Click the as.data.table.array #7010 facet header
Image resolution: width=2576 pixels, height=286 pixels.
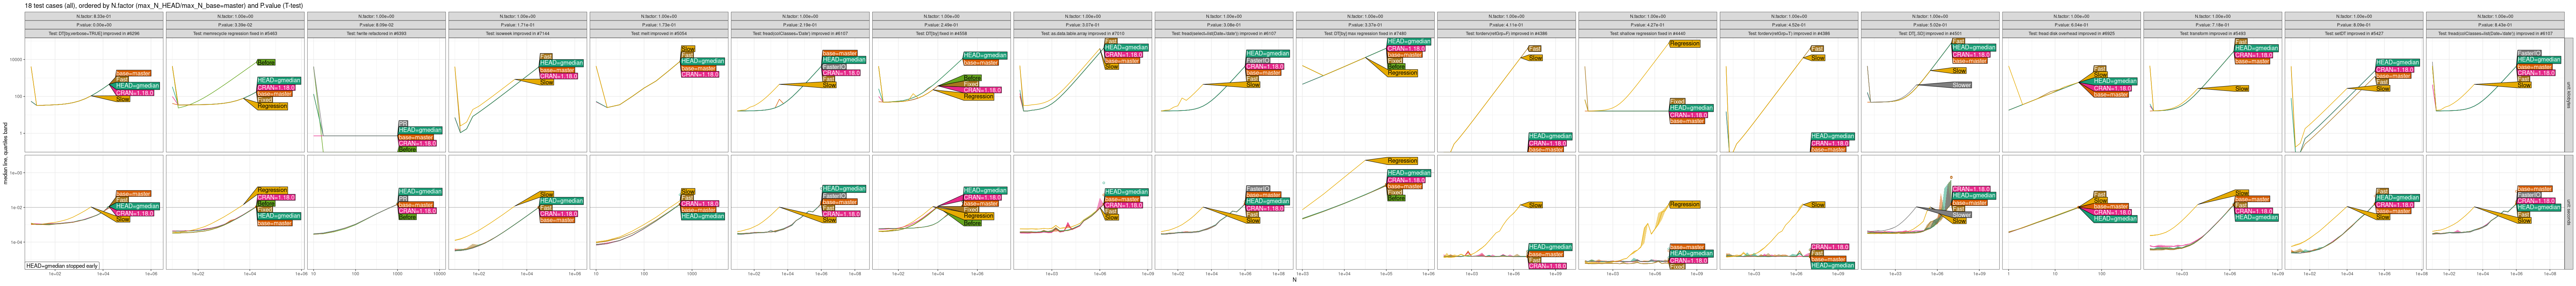(x=1082, y=33)
